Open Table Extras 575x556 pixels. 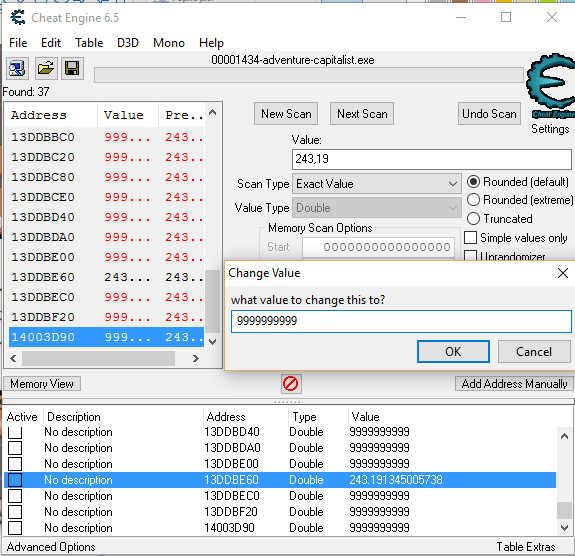[x=526, y=547]
